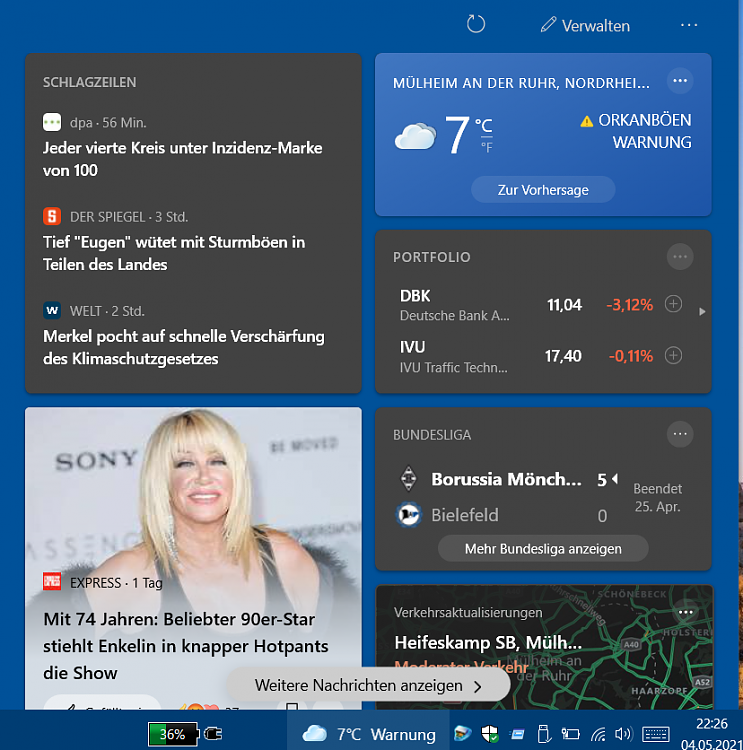Open more options on the Bundesliga card
This screenshot has width=743, height=750.
click(x=680, y=434)
